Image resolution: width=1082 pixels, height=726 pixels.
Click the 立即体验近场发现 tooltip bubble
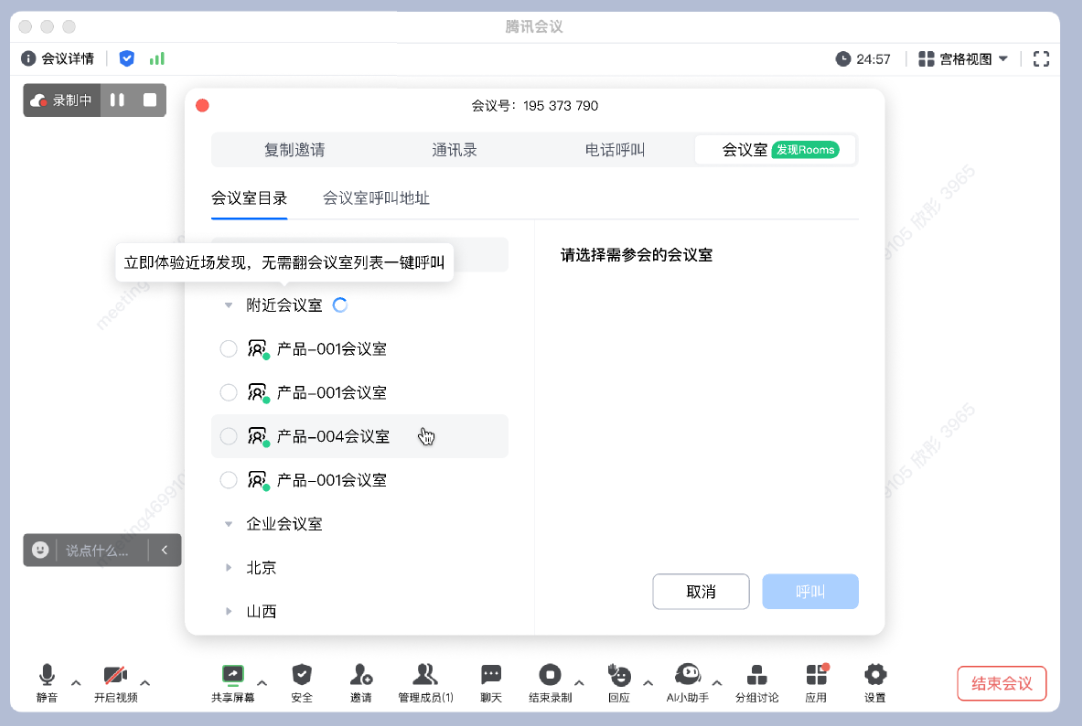point(284,262)
